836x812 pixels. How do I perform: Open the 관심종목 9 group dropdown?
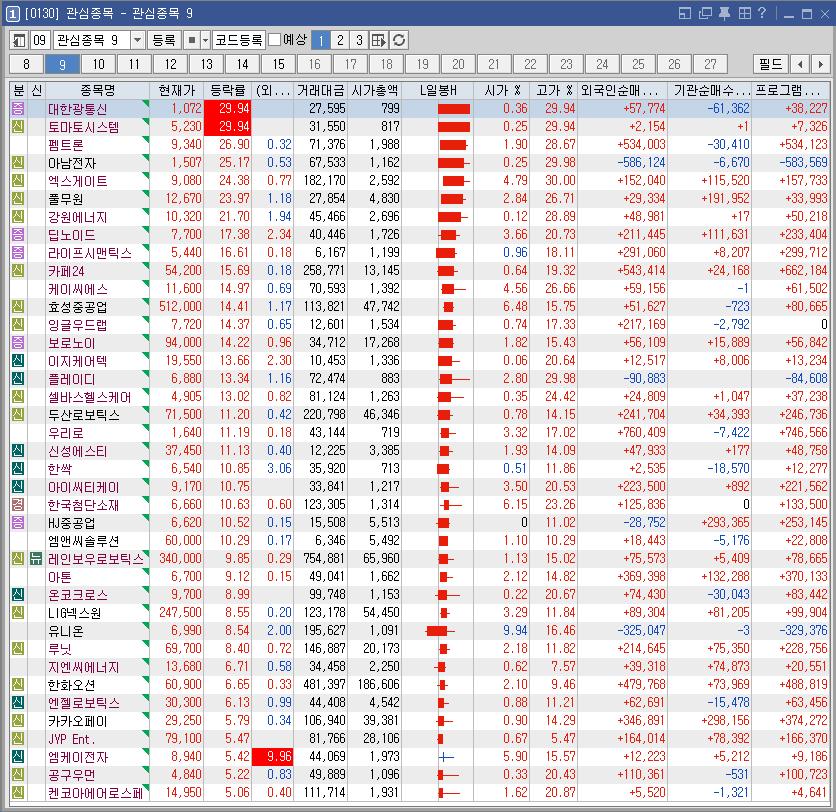click(137, 40)
